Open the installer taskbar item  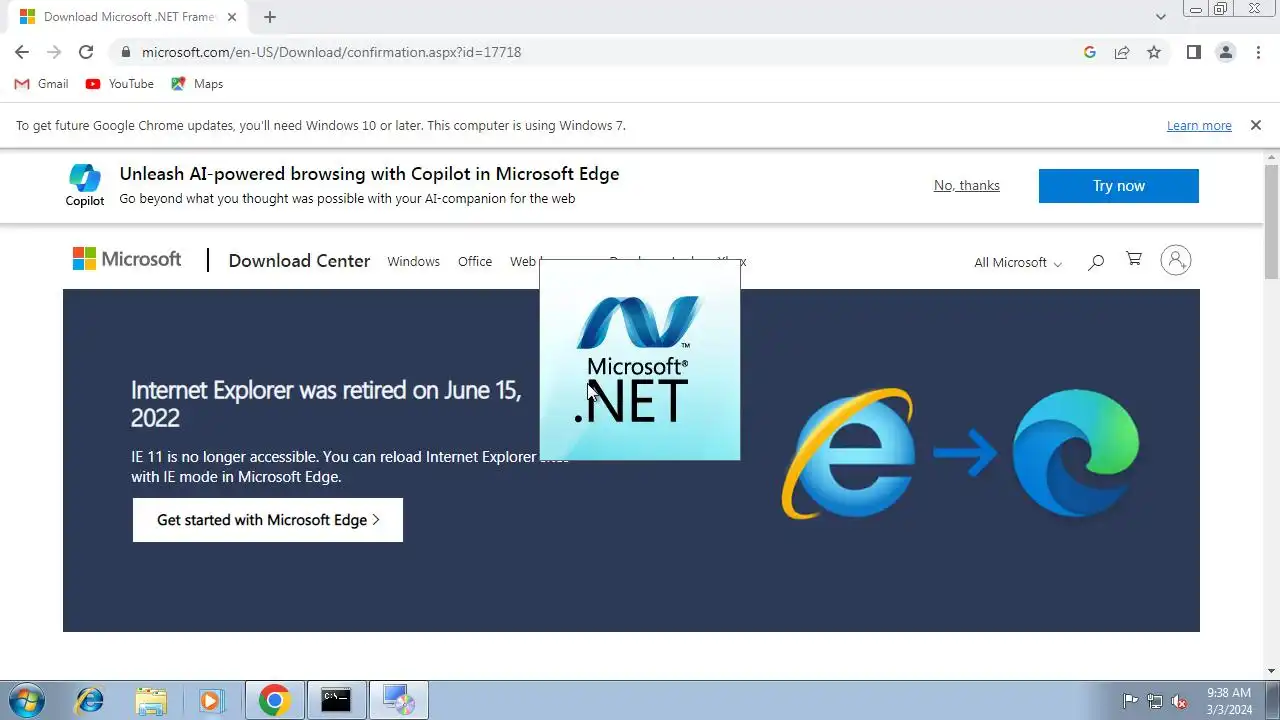[398, 700]
